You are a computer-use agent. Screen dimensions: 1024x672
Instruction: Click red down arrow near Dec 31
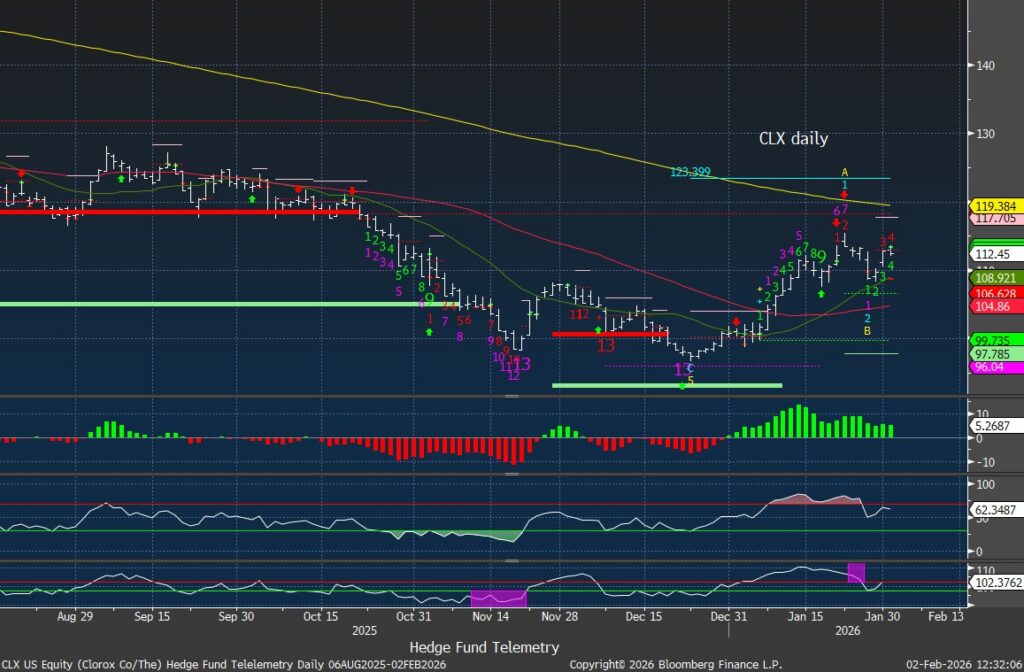(736, 321)
